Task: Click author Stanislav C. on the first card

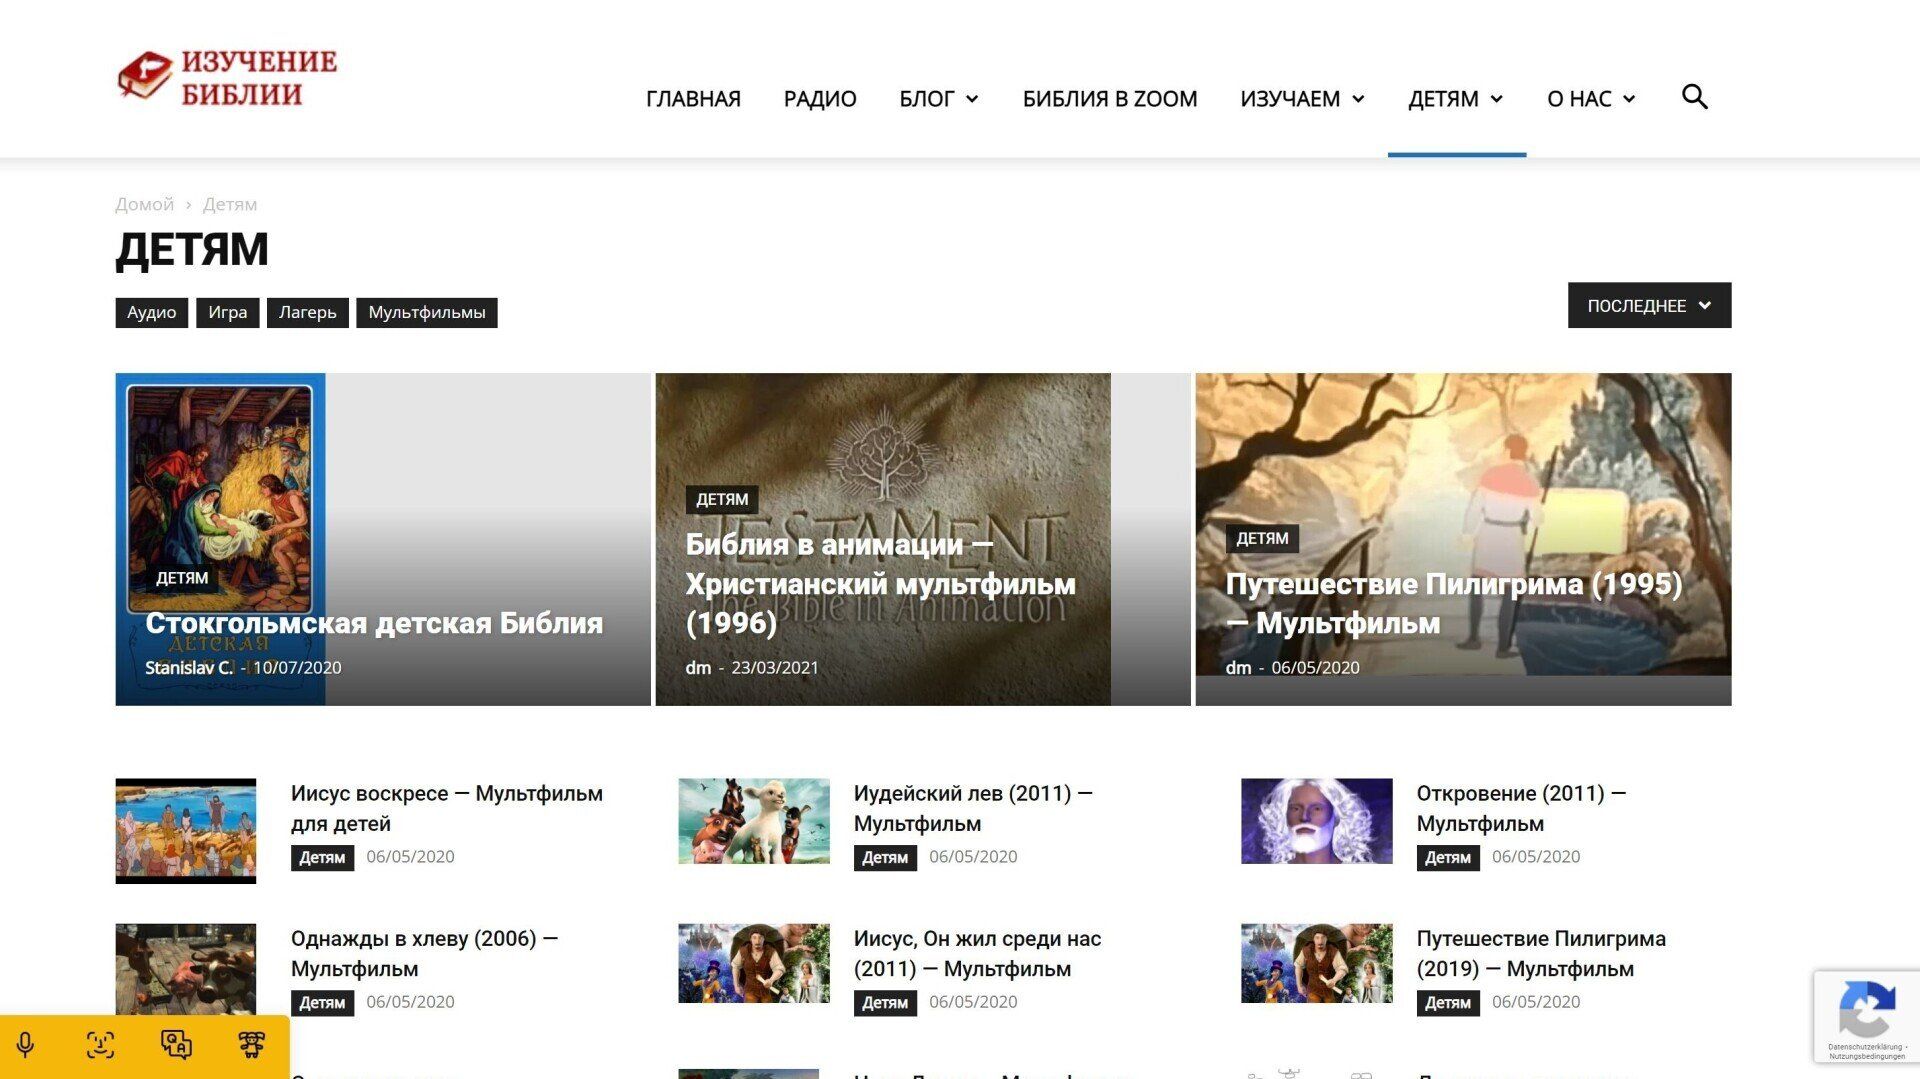Action: (189, 668)
